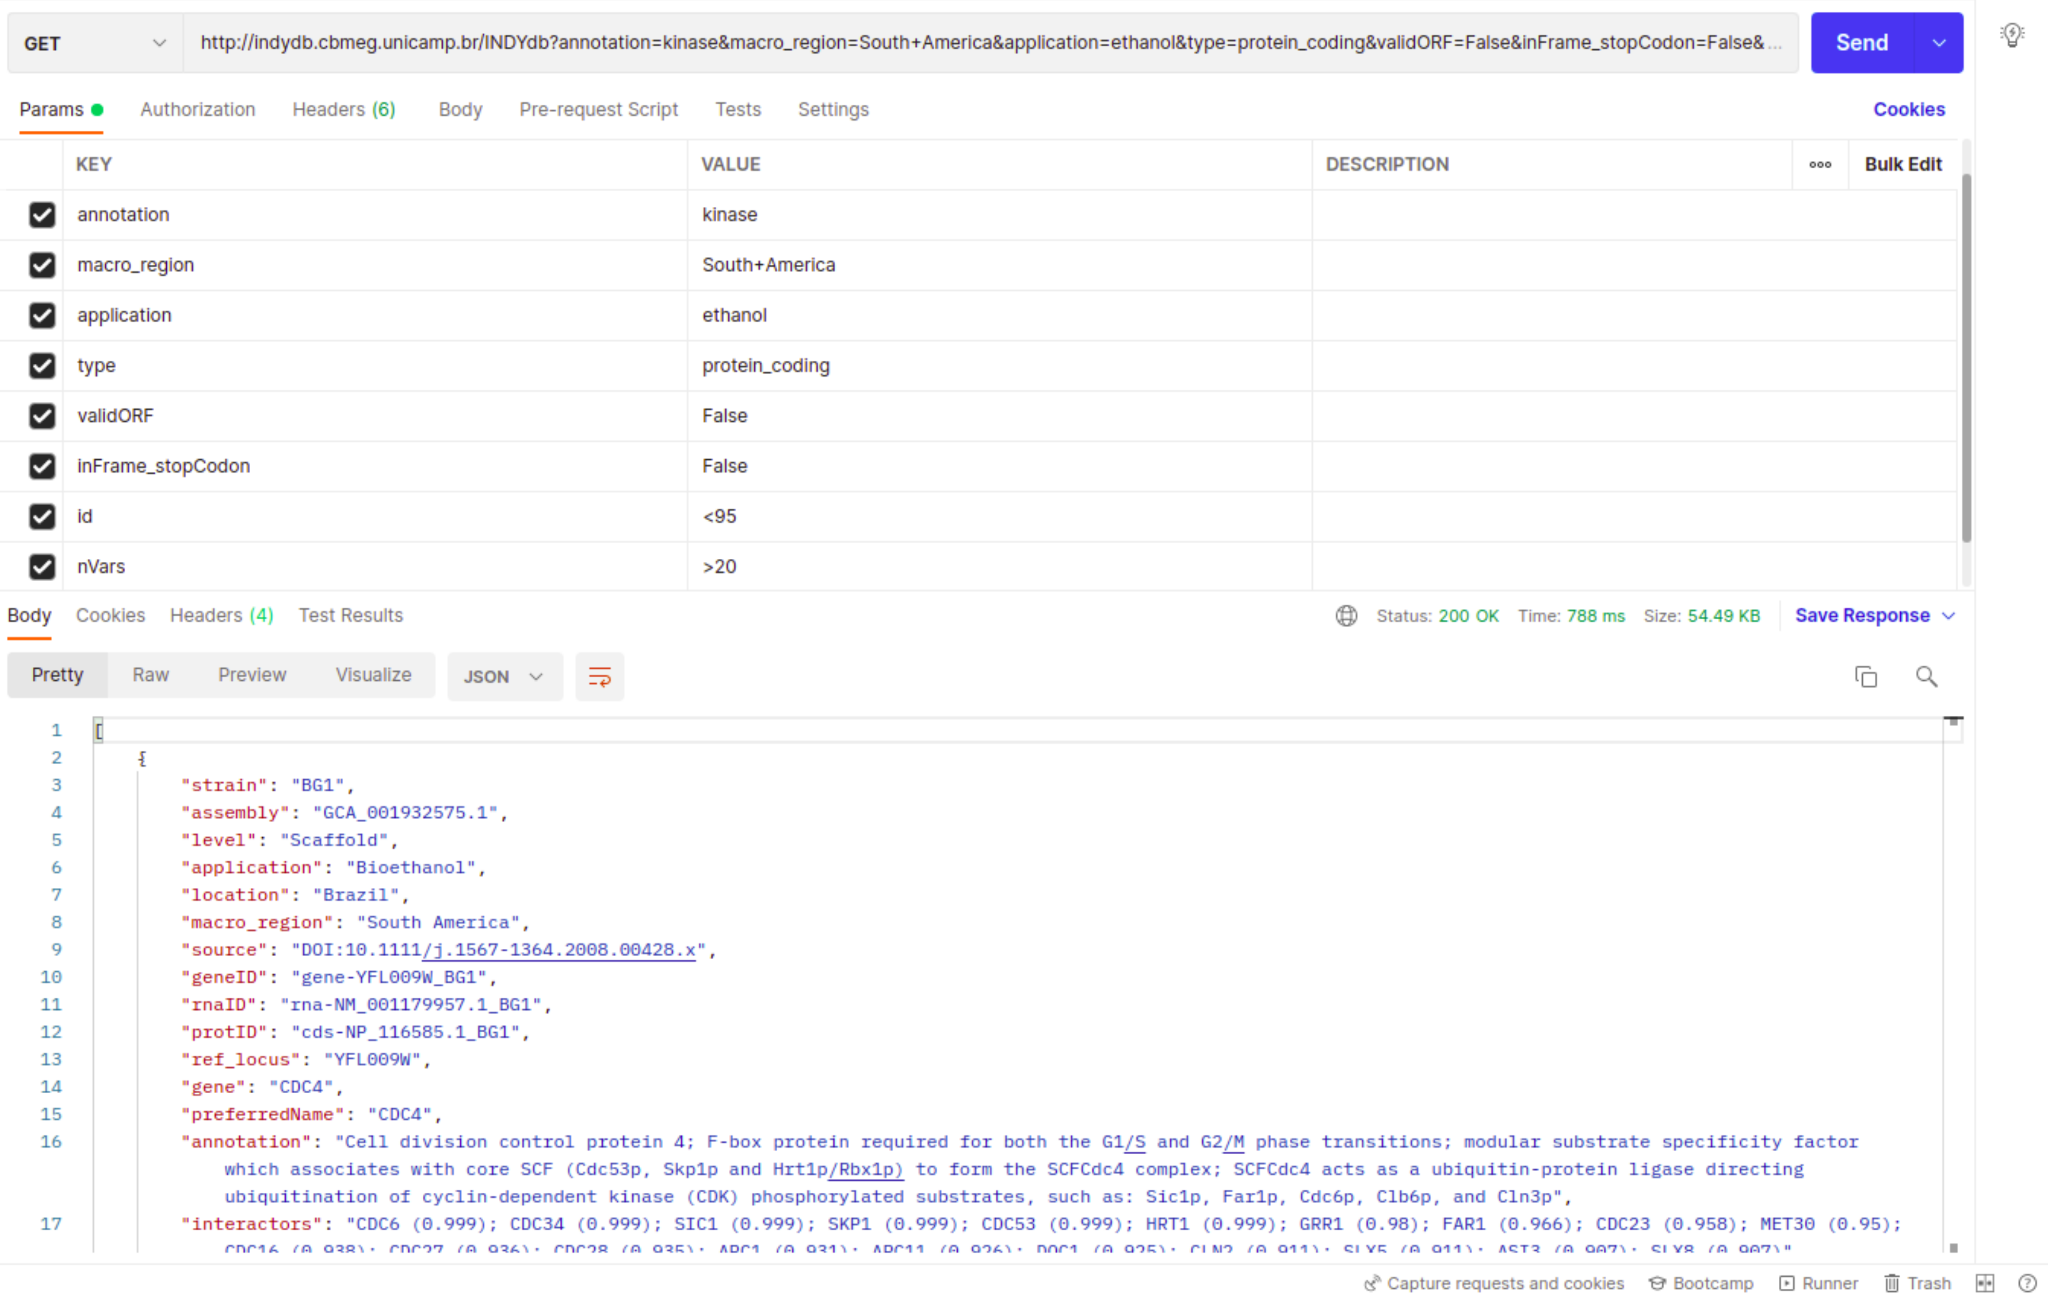Open the JSON format dropdown
The height and width of the screenshot is (1301, 2048).
(504, 677)
